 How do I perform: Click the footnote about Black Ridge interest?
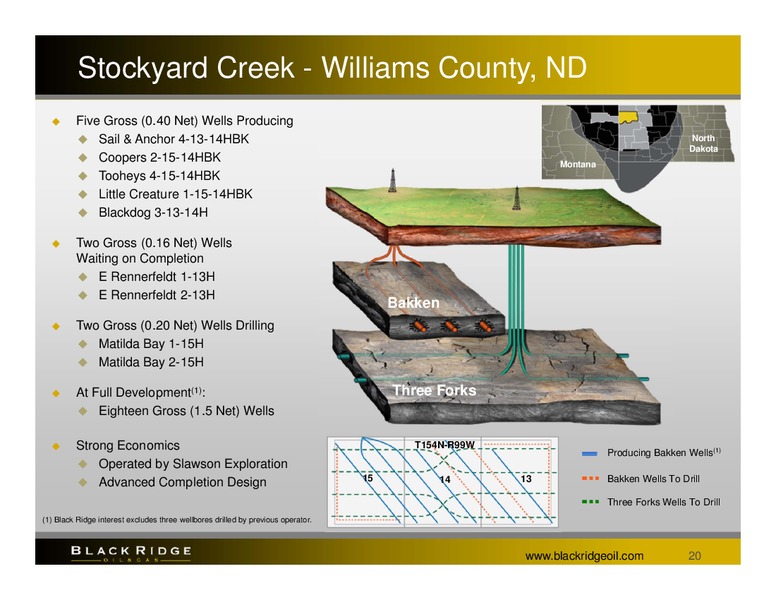tap(177, 520)
